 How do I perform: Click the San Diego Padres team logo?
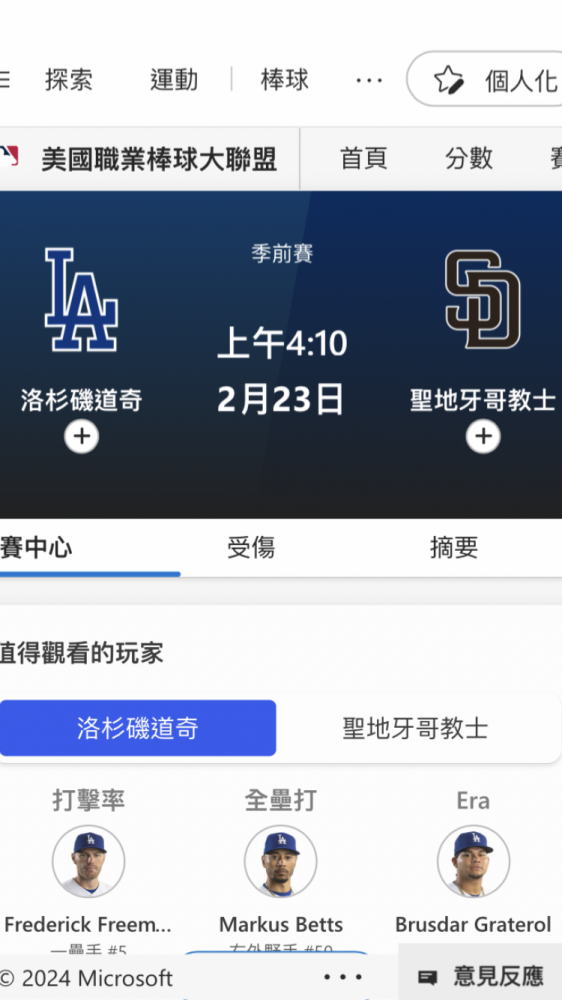coord(482,300)
